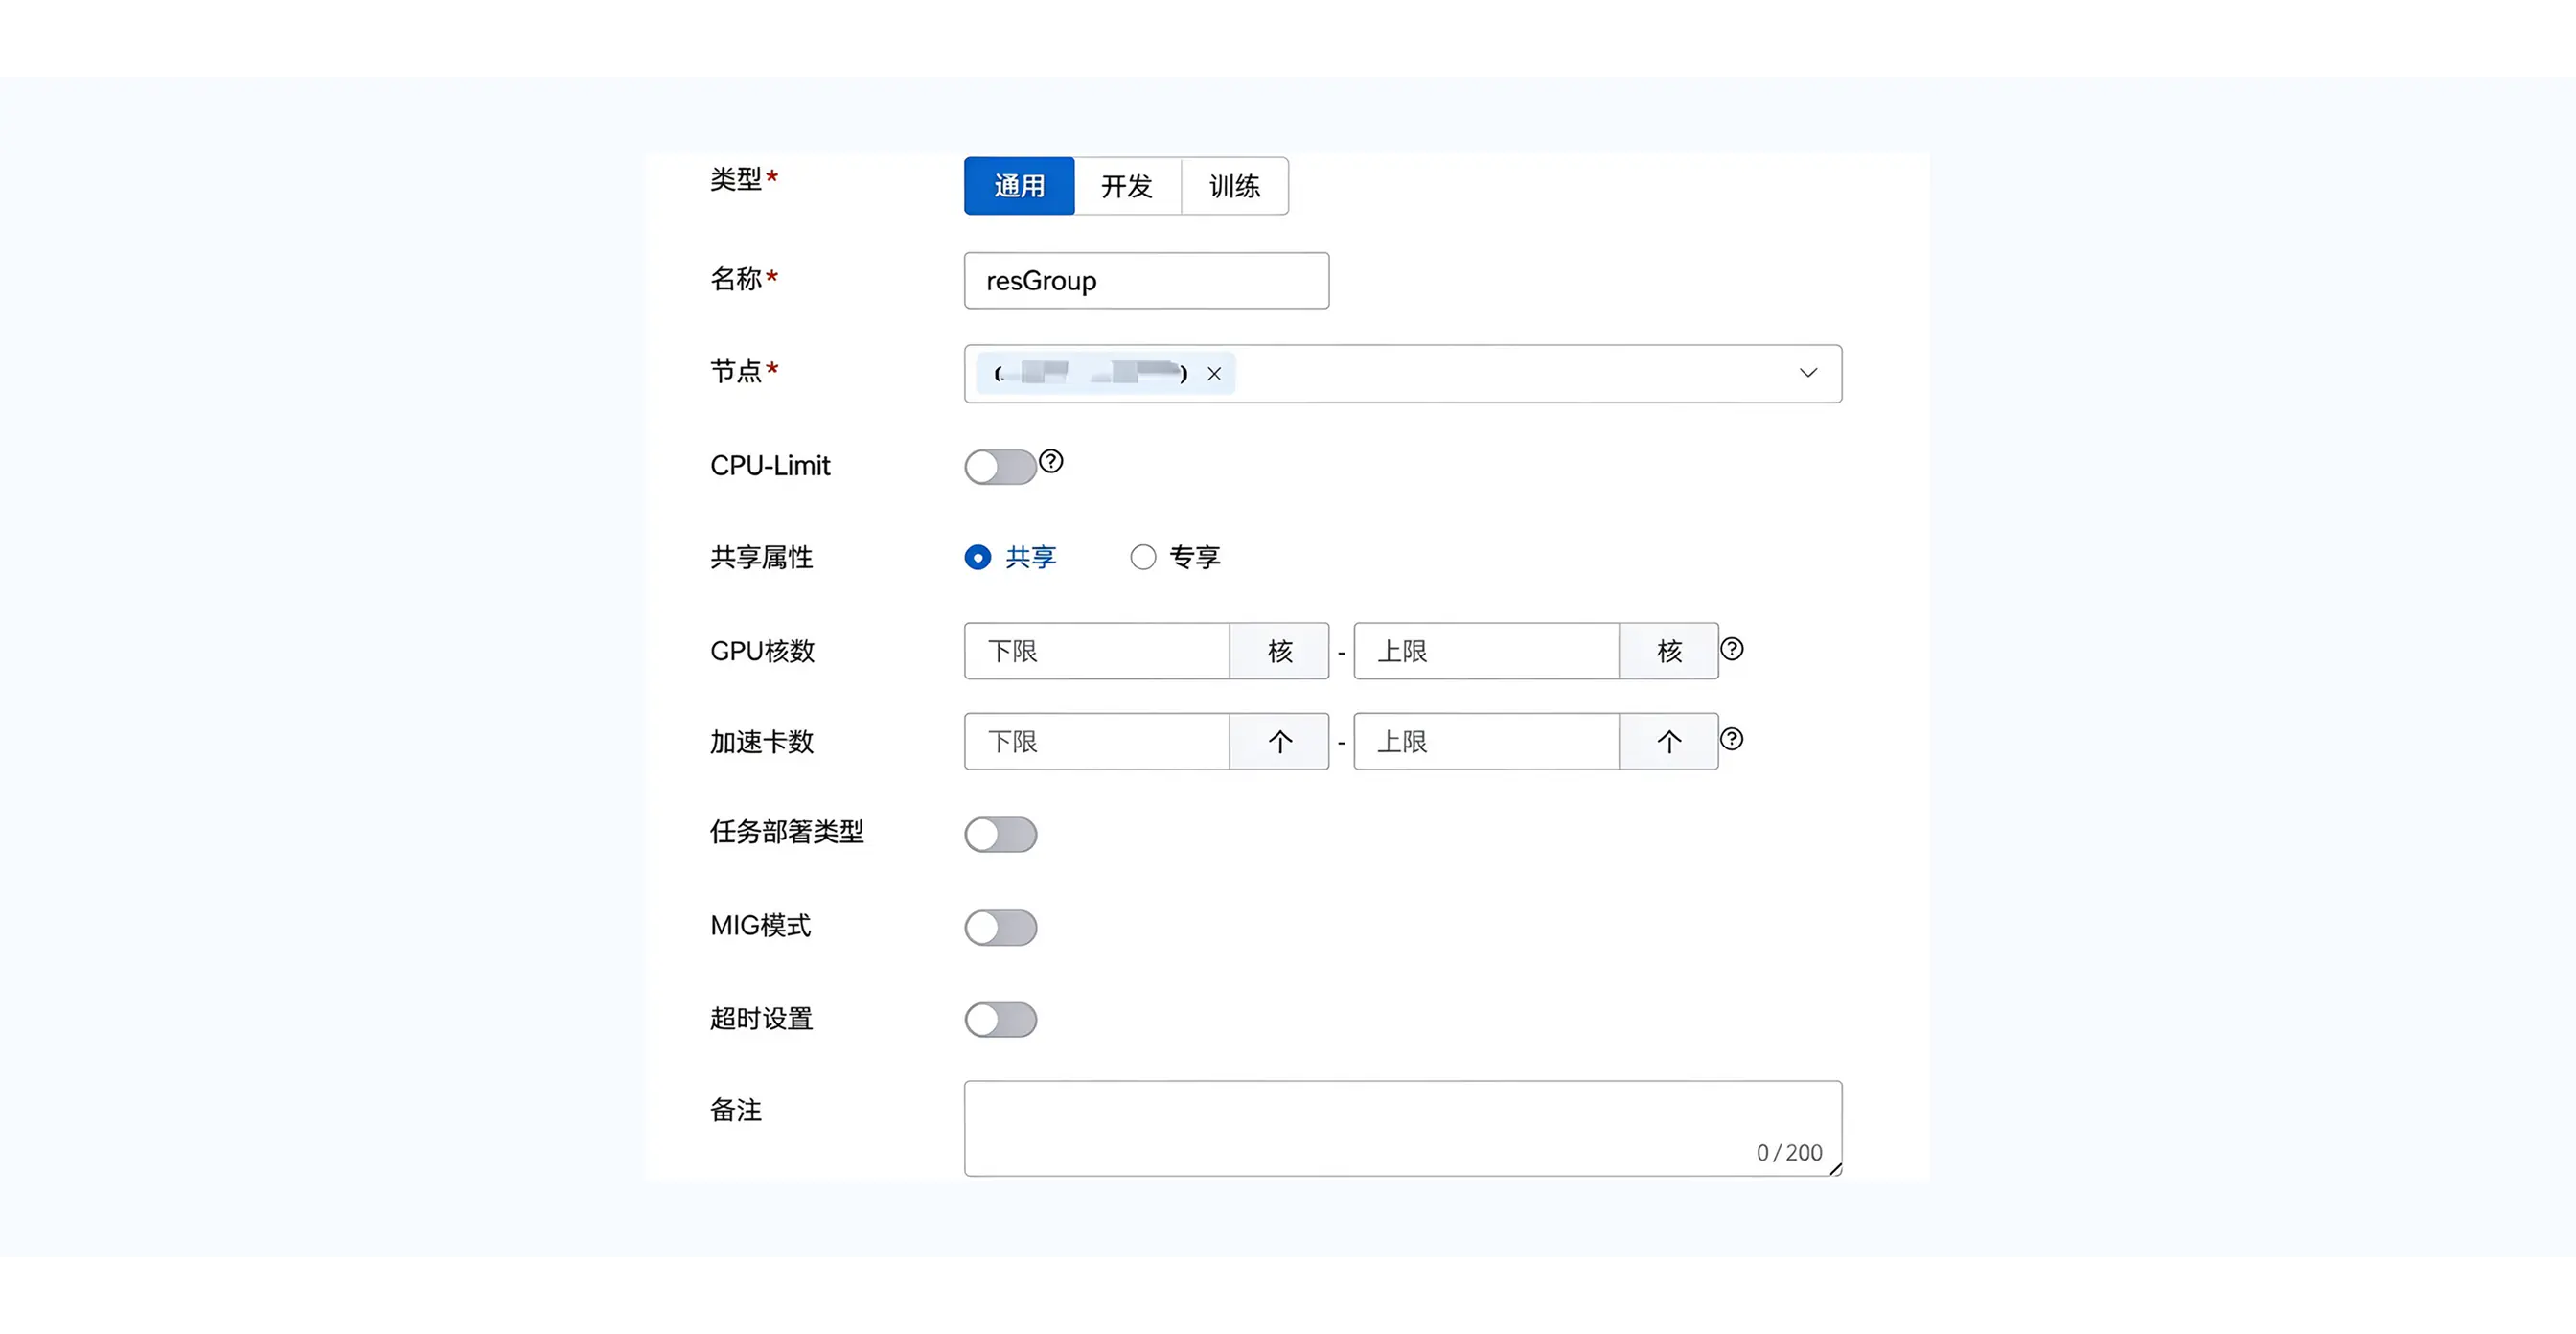Open the 加速卡数 help question mark icon

tap(1732, 739)
